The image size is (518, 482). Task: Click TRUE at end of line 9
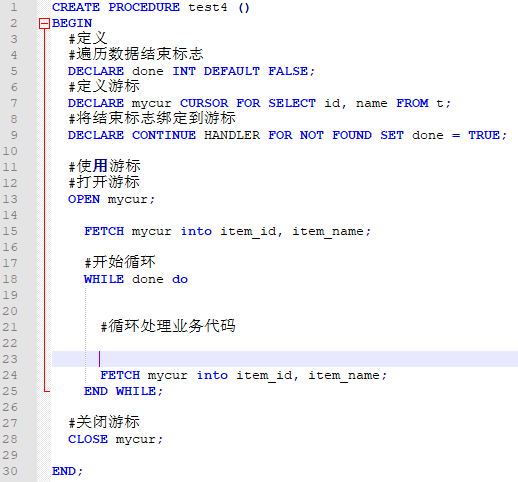[x=484, y=135]
